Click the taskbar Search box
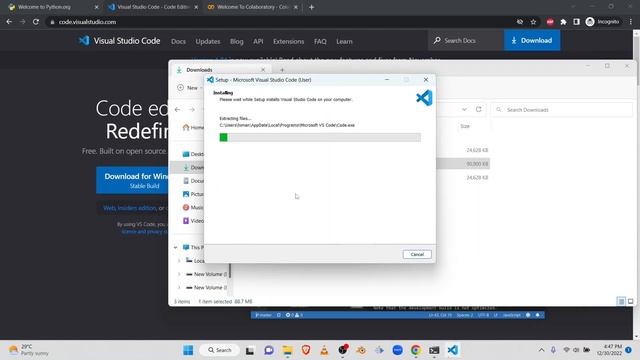The width and height of the screenshot is (640, 360). [220, 350]
